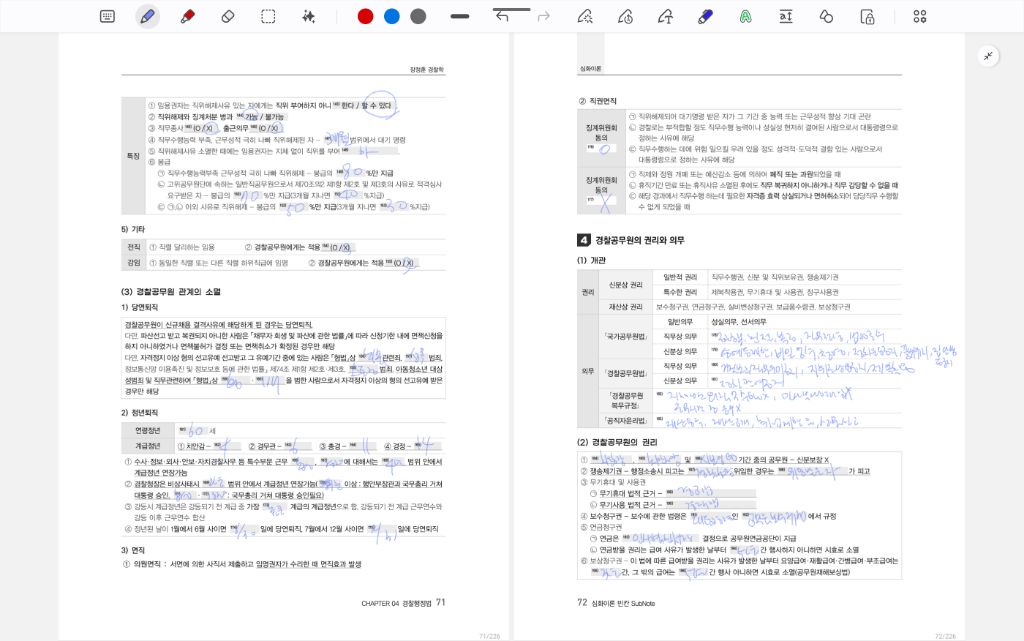Pick the red pen color
Image resolution: width=1024 pixels, height=641 pixels.
365,16
